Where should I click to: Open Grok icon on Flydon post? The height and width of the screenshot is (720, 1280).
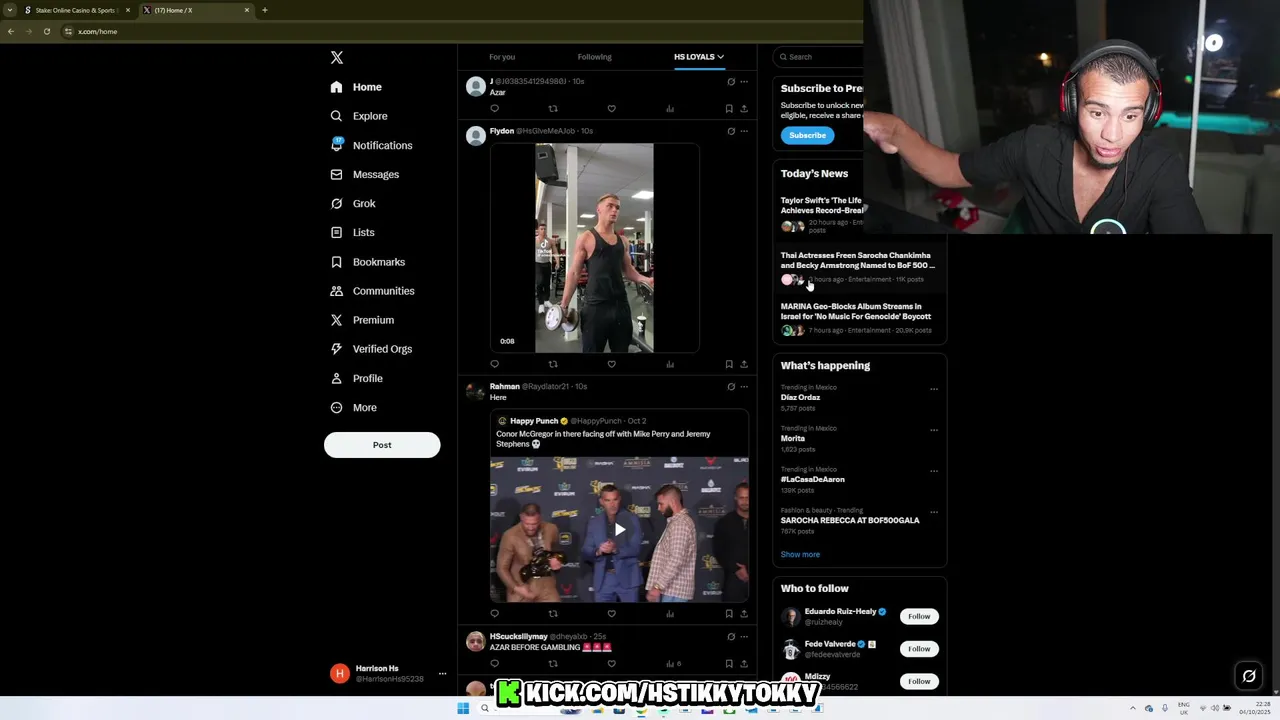click(x=731, y=131)
